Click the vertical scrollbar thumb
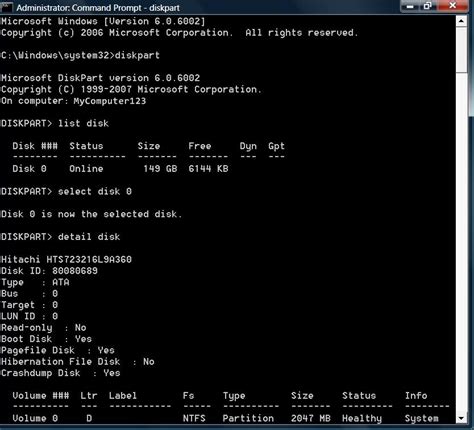Viewport: 474px width, 430px height. pos(461,49)
